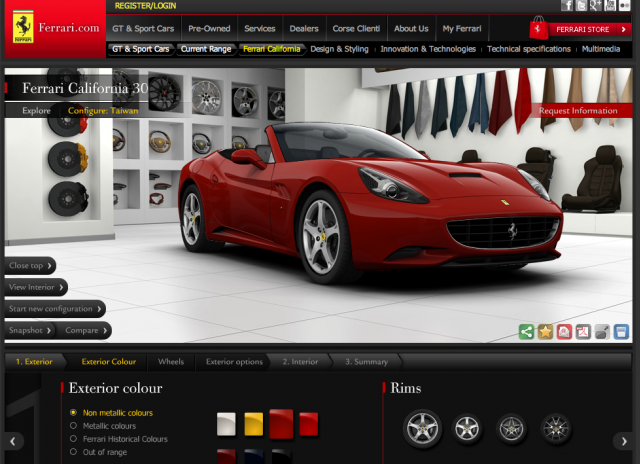Select the Exterior Colour sub-tab

click(x=109, y=362)
